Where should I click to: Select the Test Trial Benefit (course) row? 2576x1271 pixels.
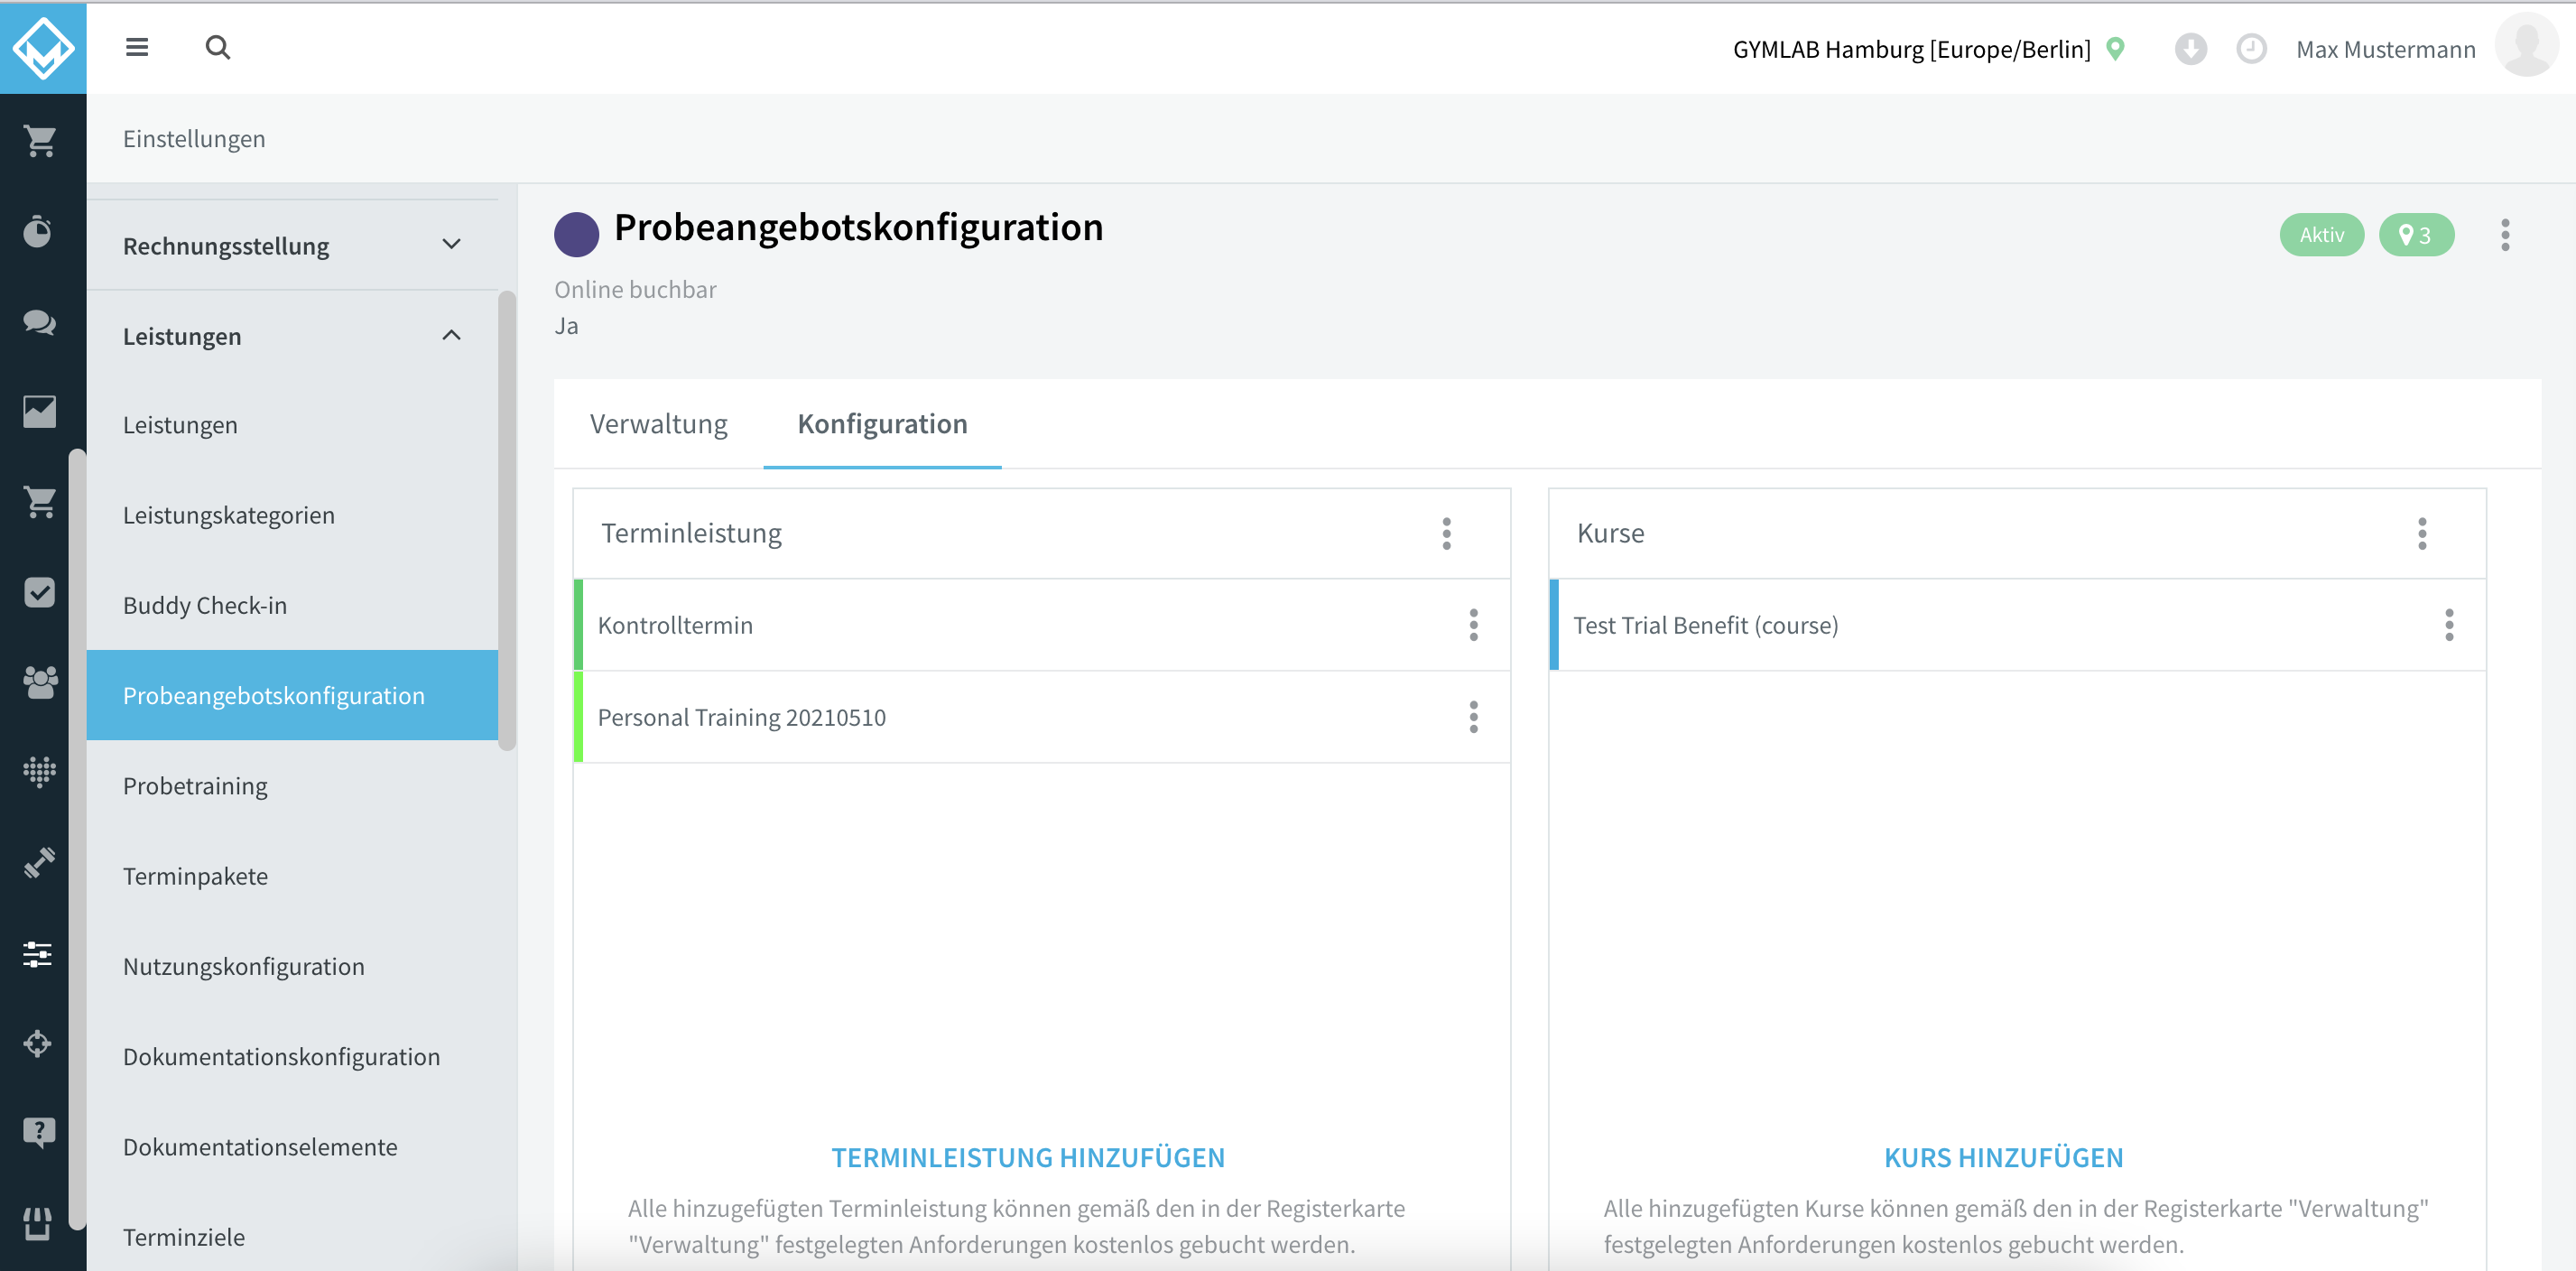point(2017,625)
